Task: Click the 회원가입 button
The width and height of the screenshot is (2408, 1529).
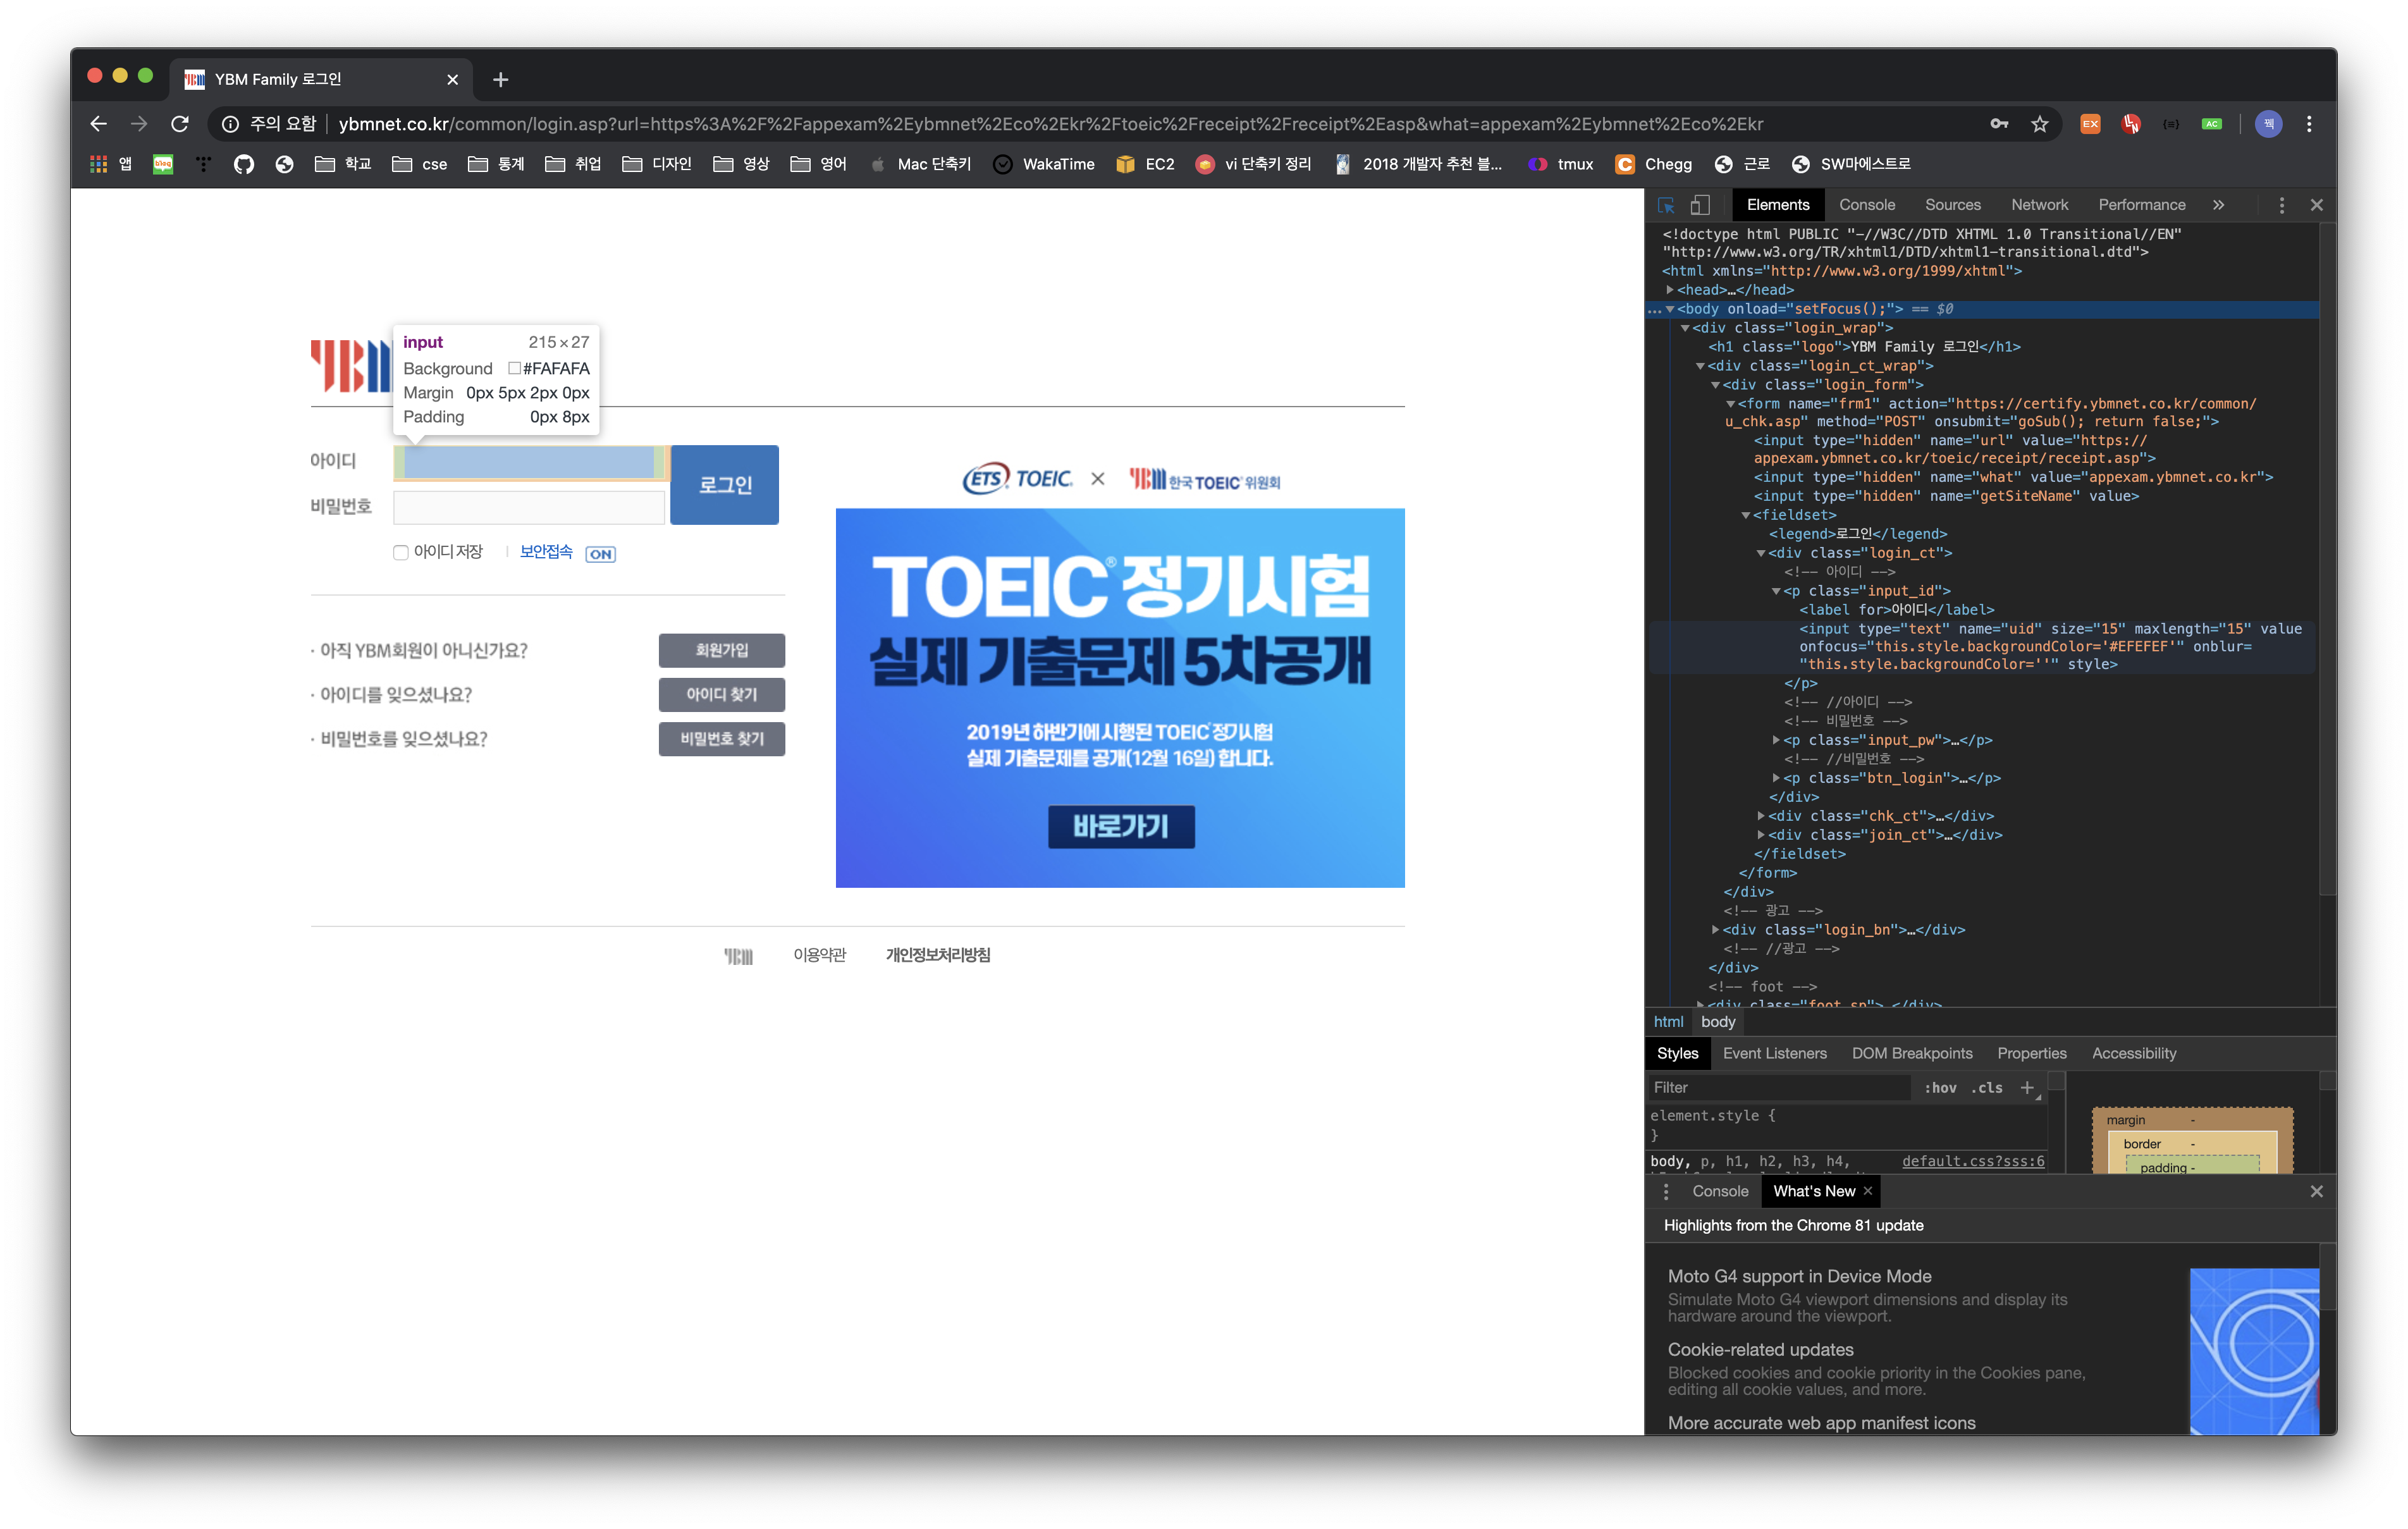Action: (721, 650)
